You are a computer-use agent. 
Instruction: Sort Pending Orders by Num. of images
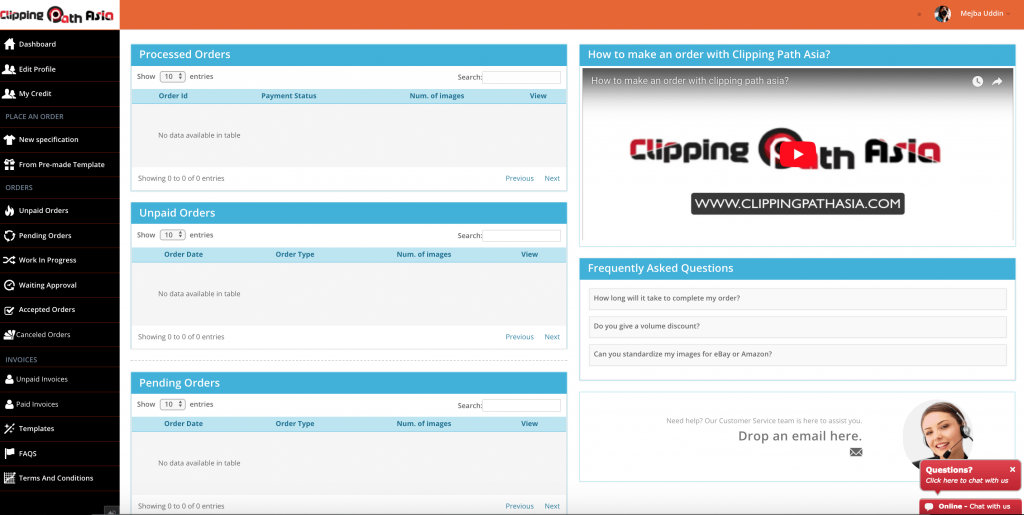(x=424, y=424)
